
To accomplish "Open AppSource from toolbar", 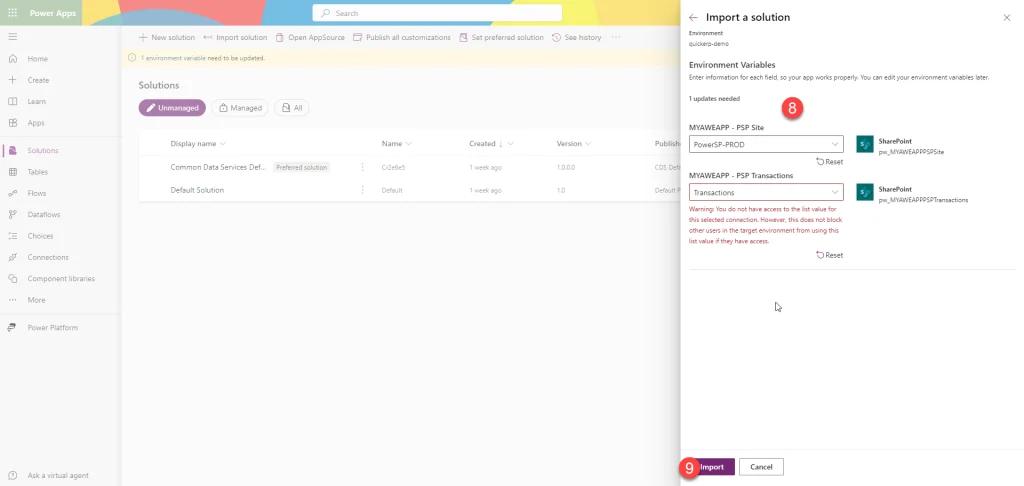I will coord(310,37).
